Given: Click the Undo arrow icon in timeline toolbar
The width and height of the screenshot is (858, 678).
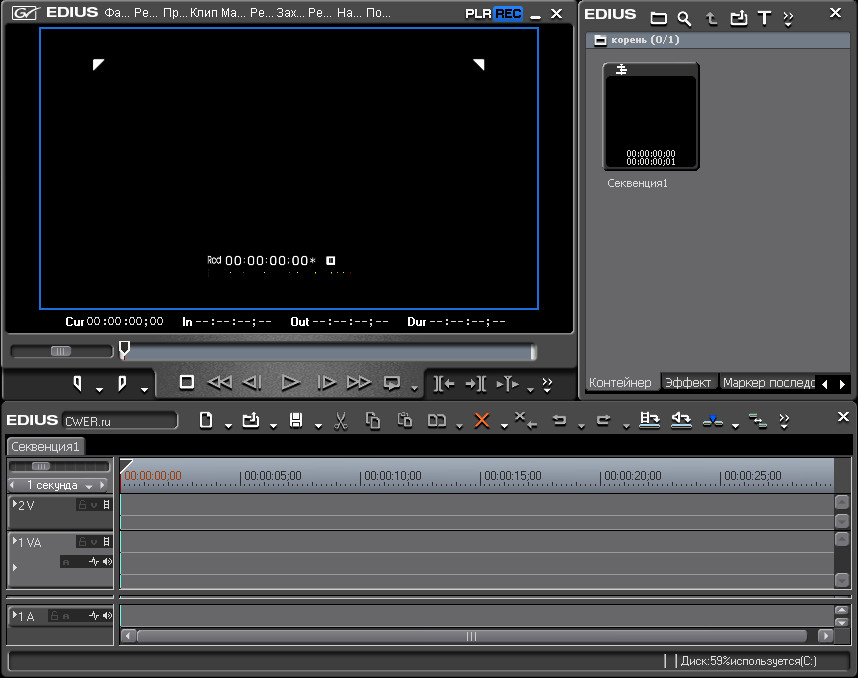Looking at the screenshot, I should click(x=559, y=421).
